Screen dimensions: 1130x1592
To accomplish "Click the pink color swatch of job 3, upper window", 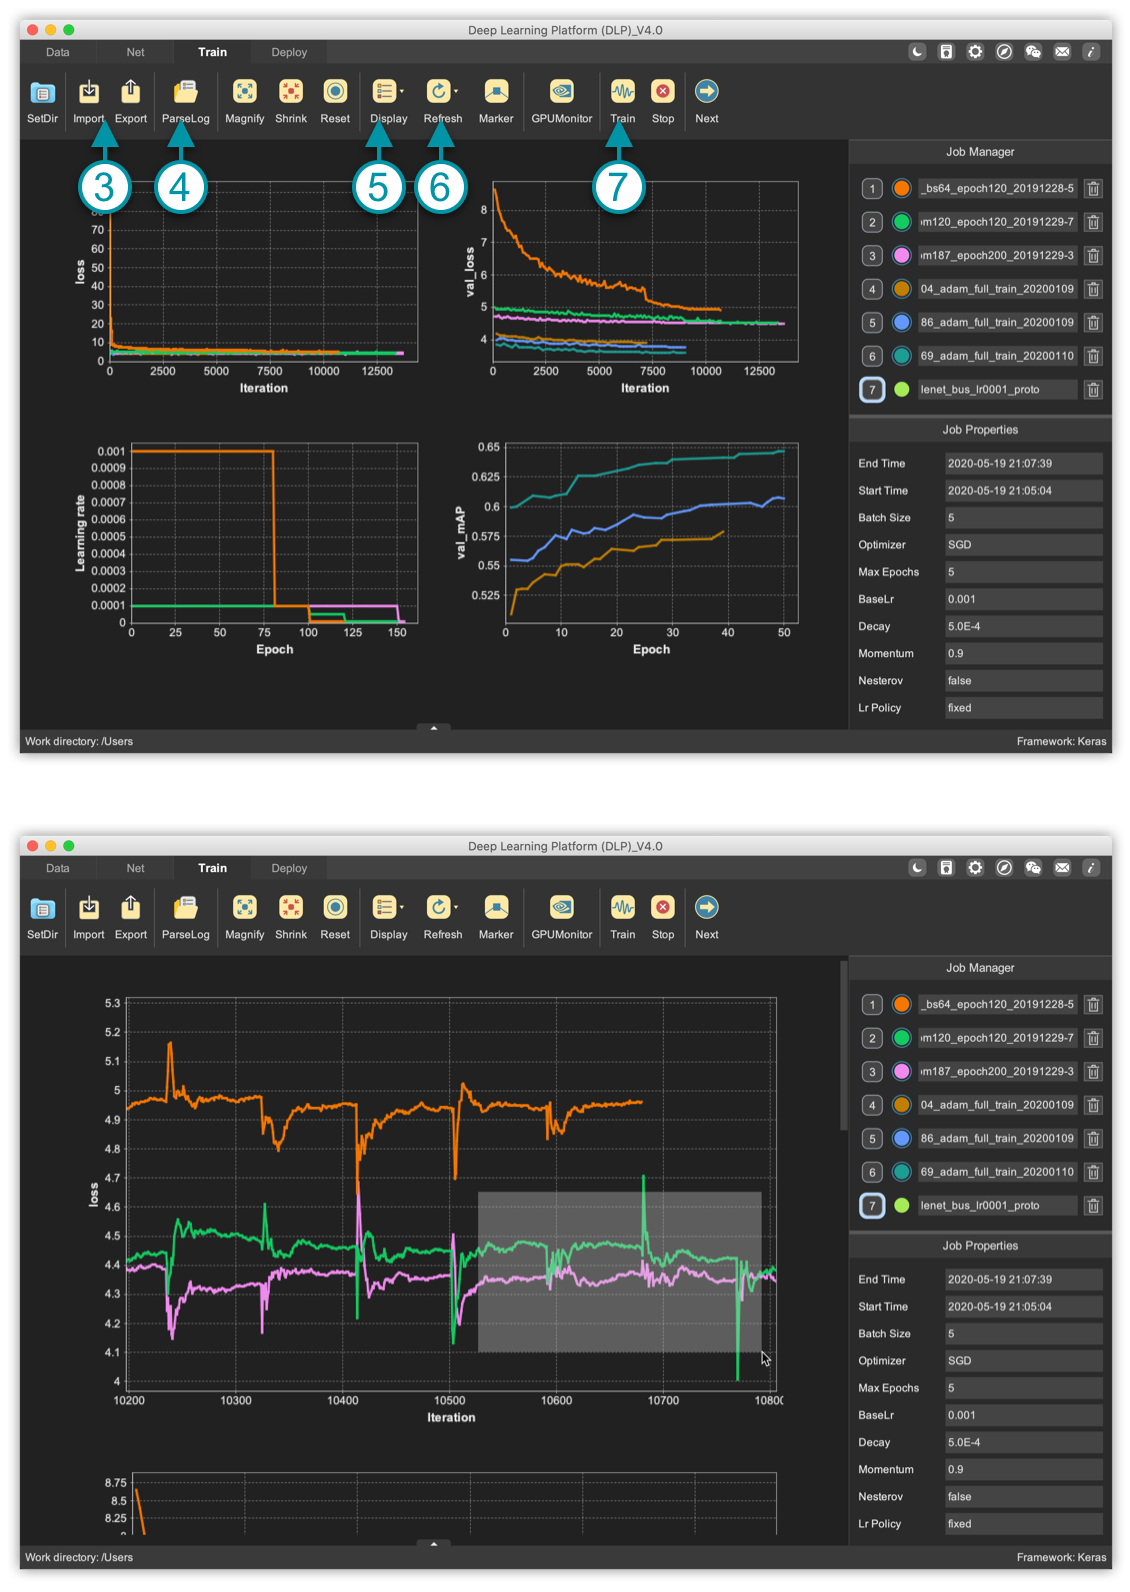I will tap(901, 256).
